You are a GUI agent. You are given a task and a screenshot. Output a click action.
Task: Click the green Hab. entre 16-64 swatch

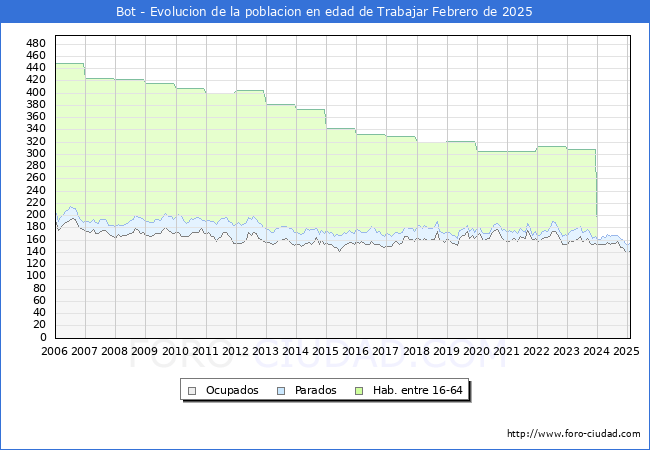[359, 391]
